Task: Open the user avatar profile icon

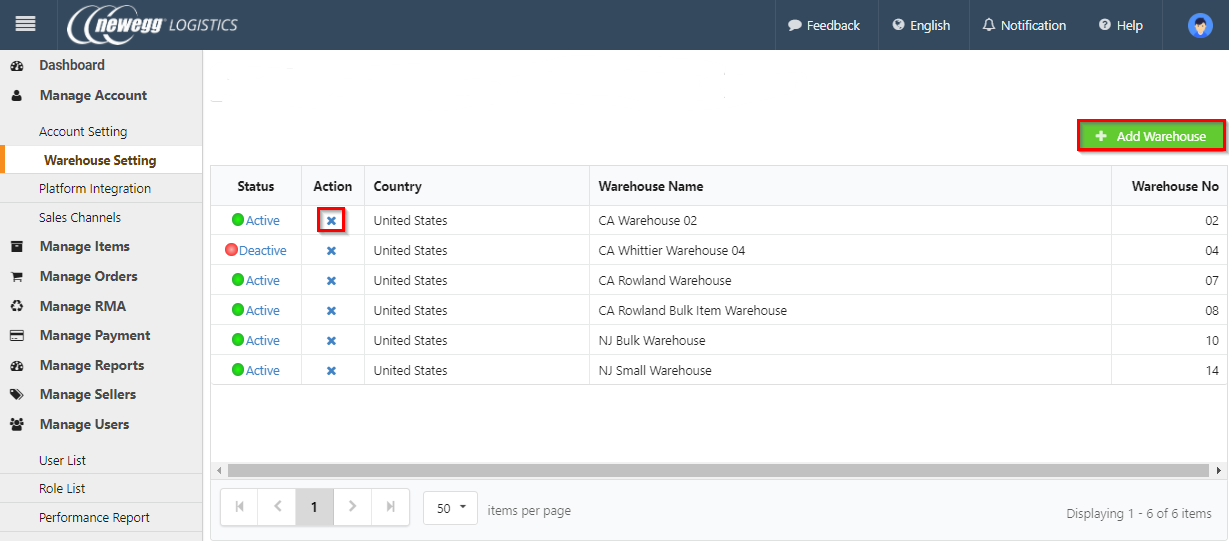Action: click(x=1199, y=26)
